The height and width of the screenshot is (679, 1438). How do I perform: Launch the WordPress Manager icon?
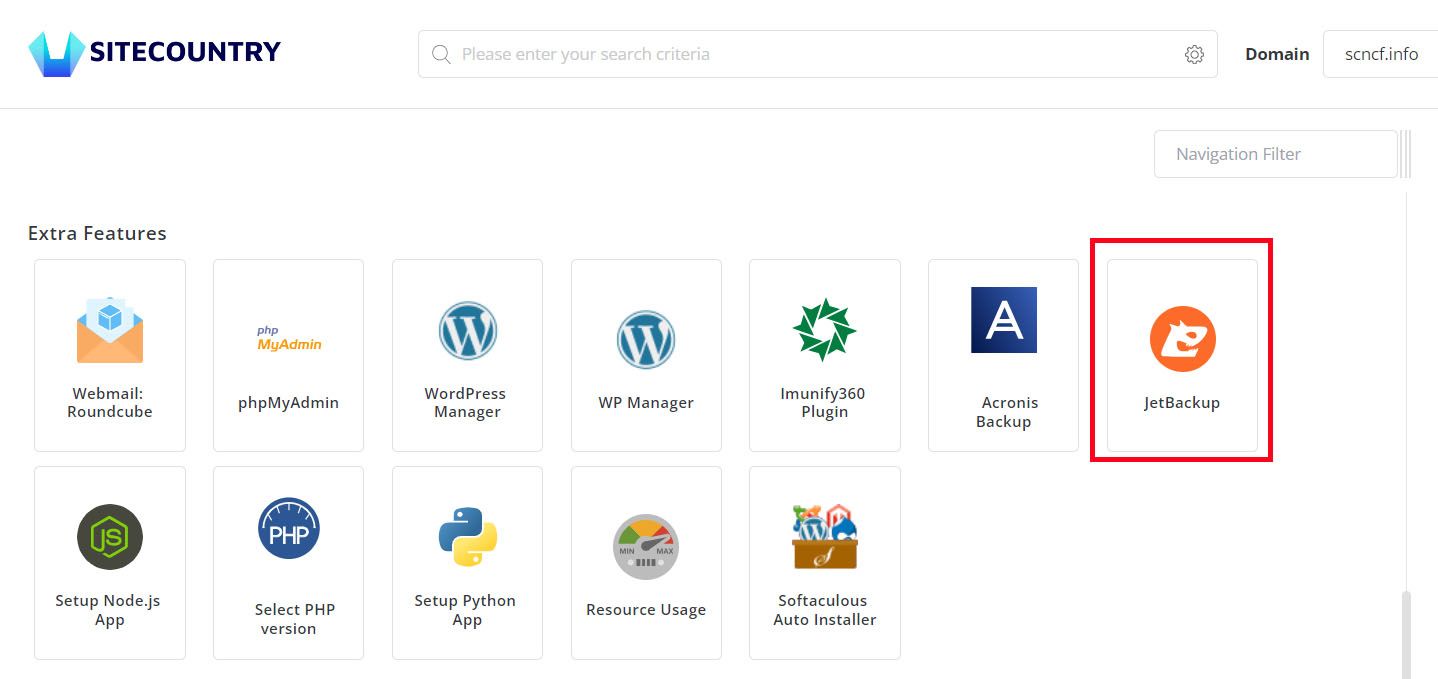point(467,331)
